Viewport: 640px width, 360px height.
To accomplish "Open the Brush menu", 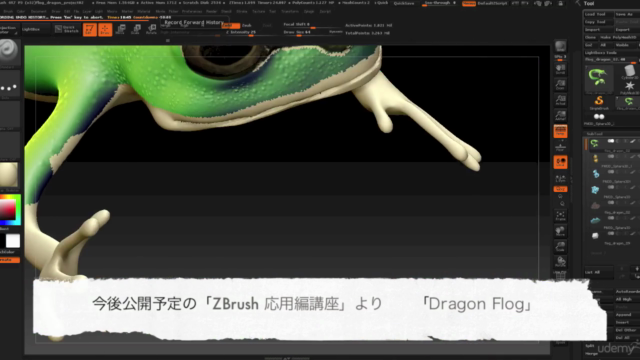I will point(8,11).
